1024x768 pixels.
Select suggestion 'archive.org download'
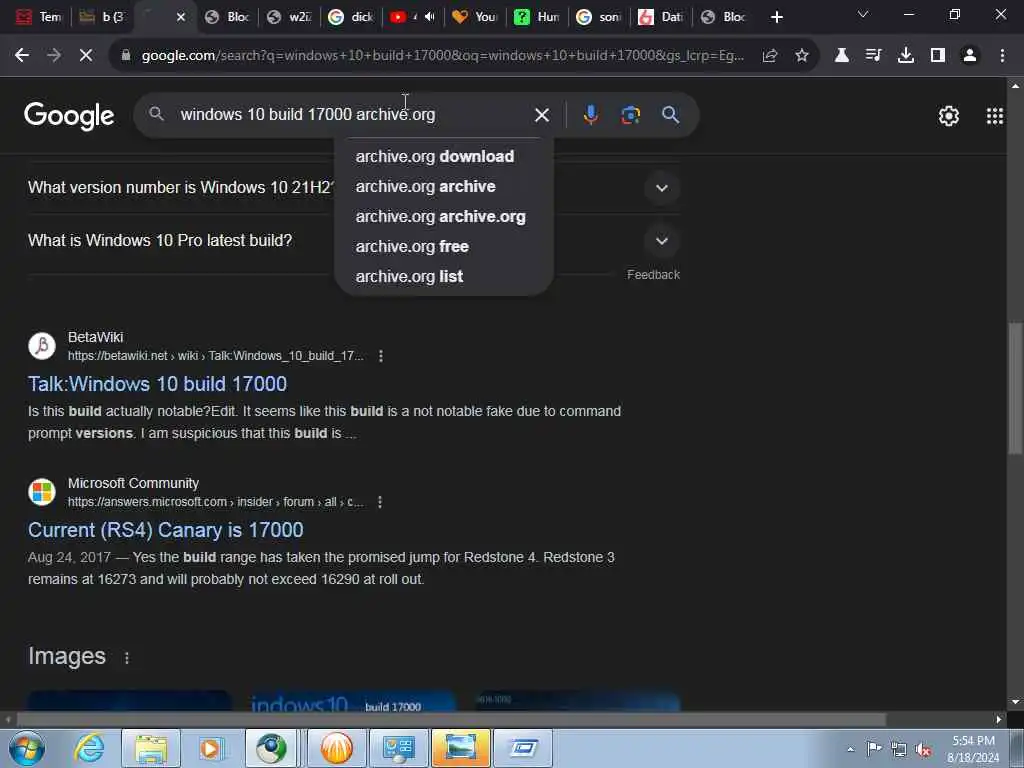[444, 157]
